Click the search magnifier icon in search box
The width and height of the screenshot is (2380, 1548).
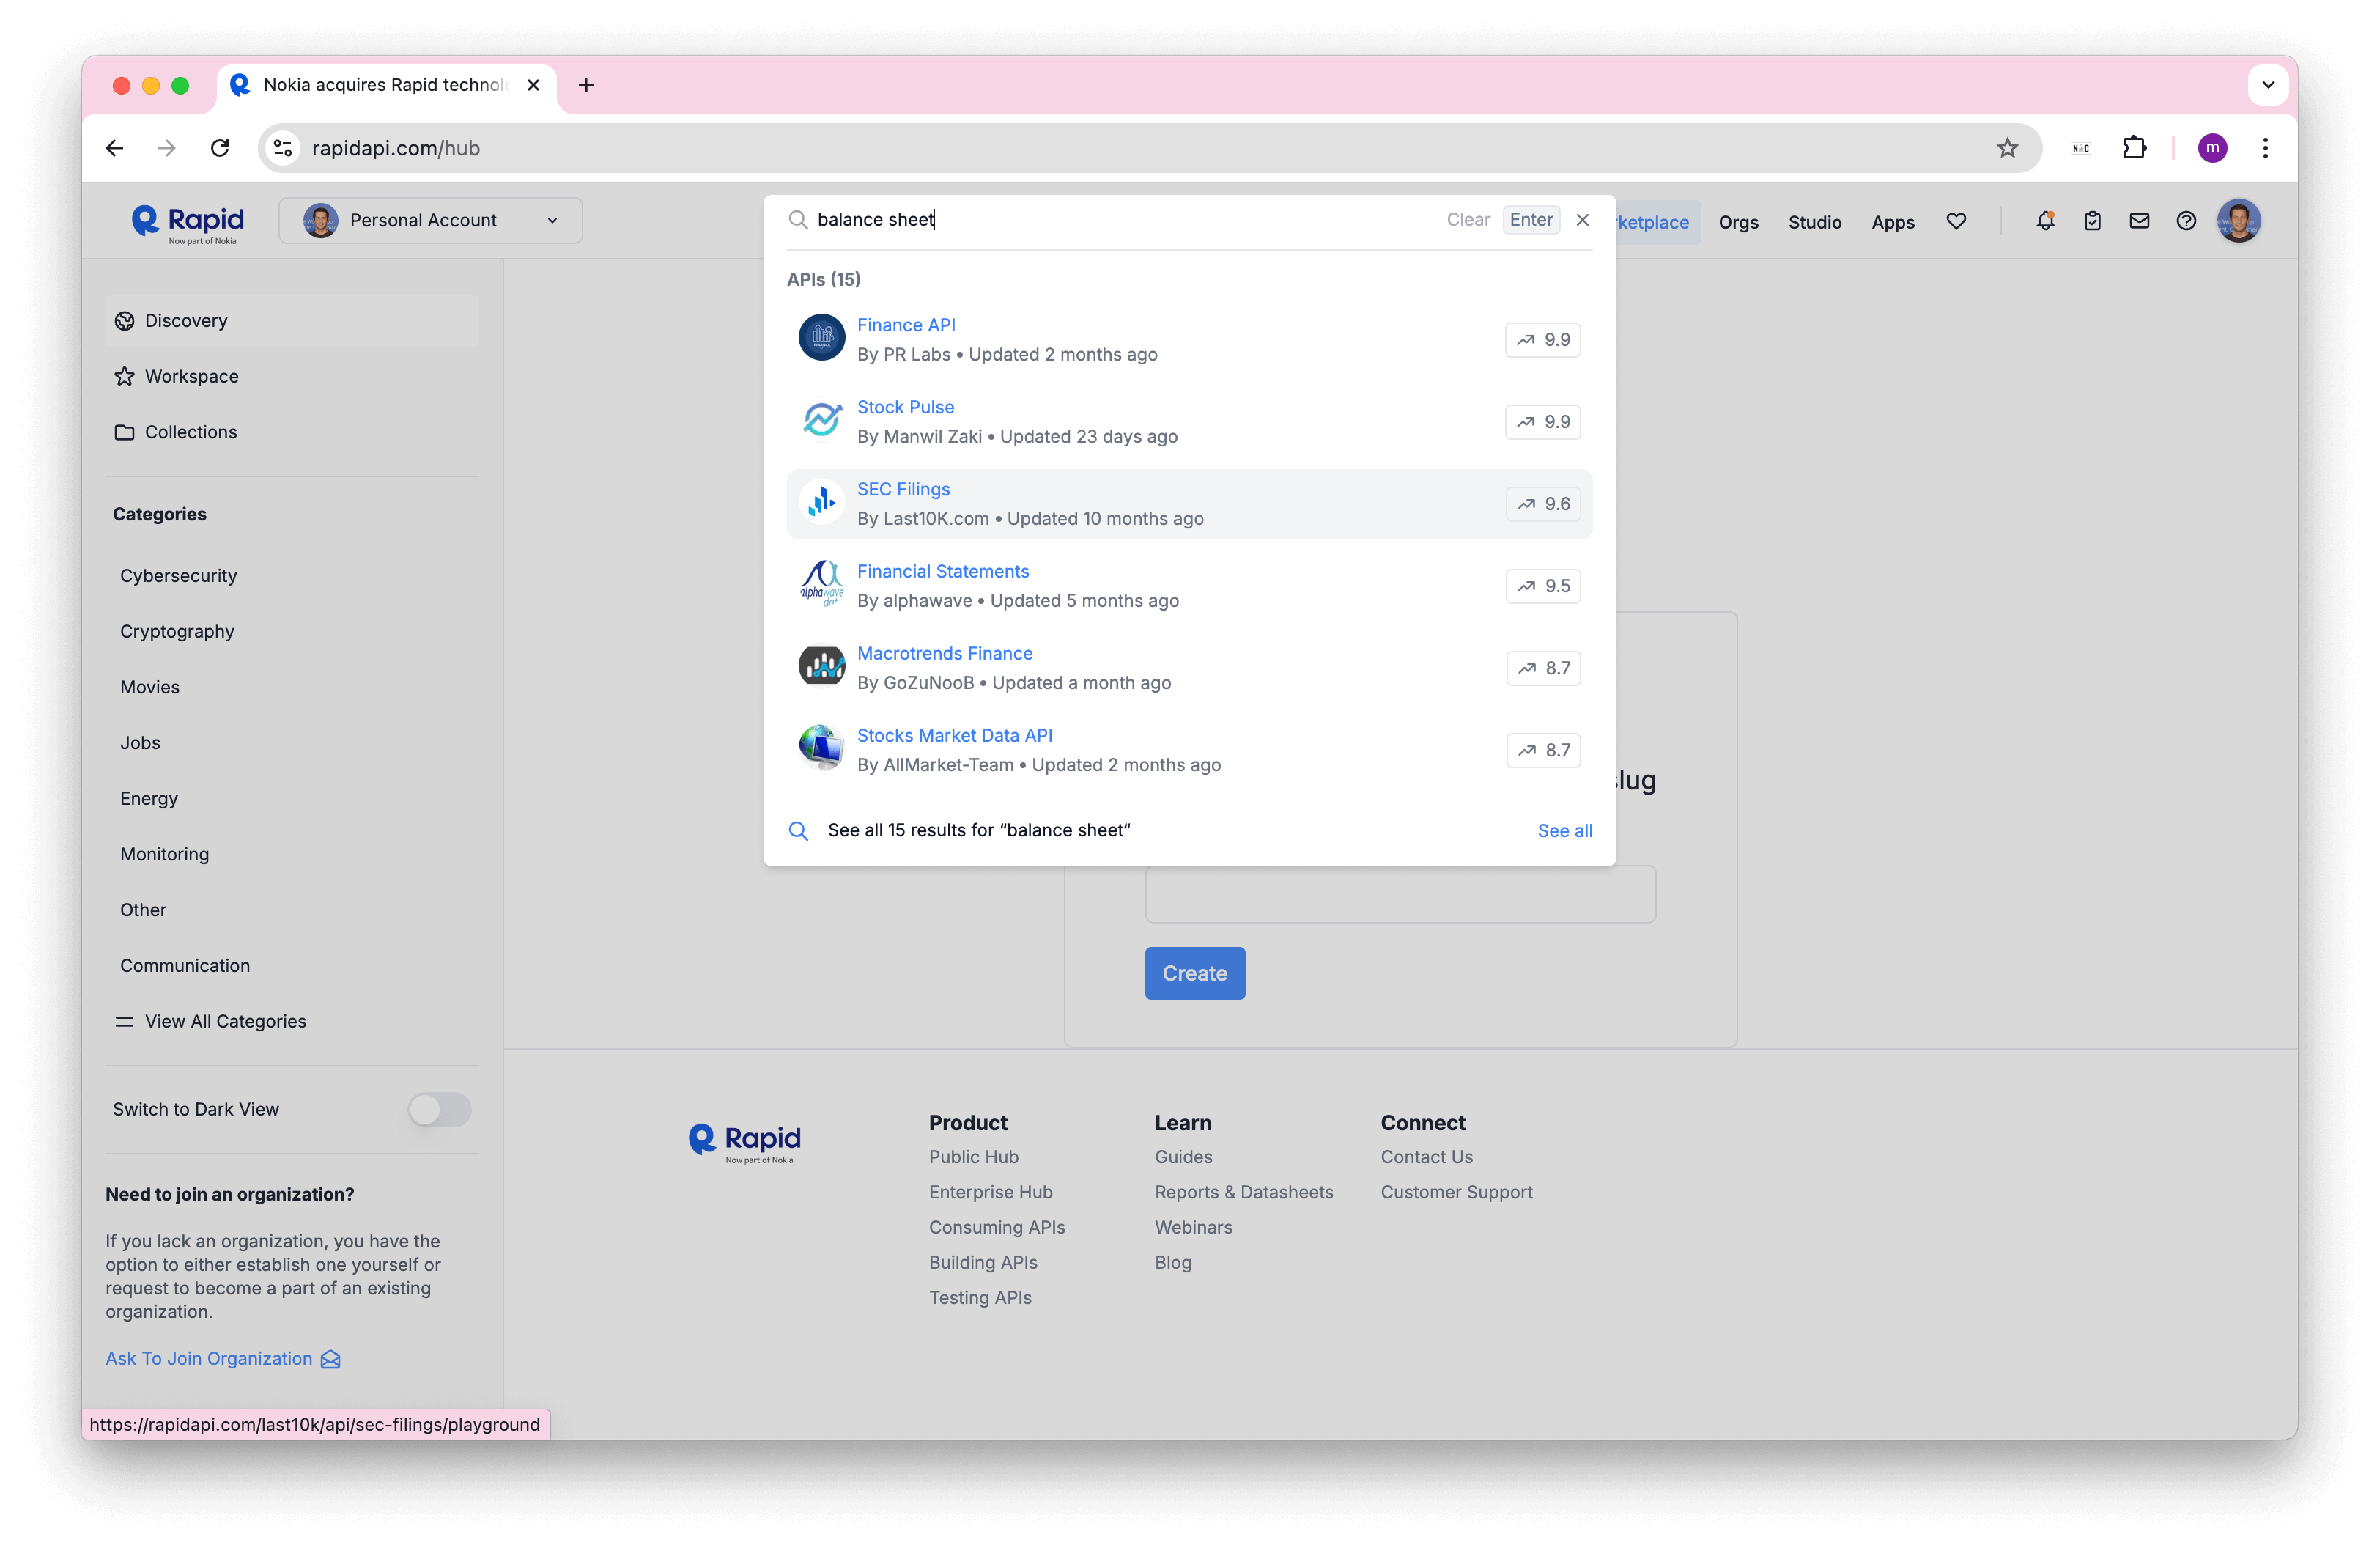(x=798, y=220)
